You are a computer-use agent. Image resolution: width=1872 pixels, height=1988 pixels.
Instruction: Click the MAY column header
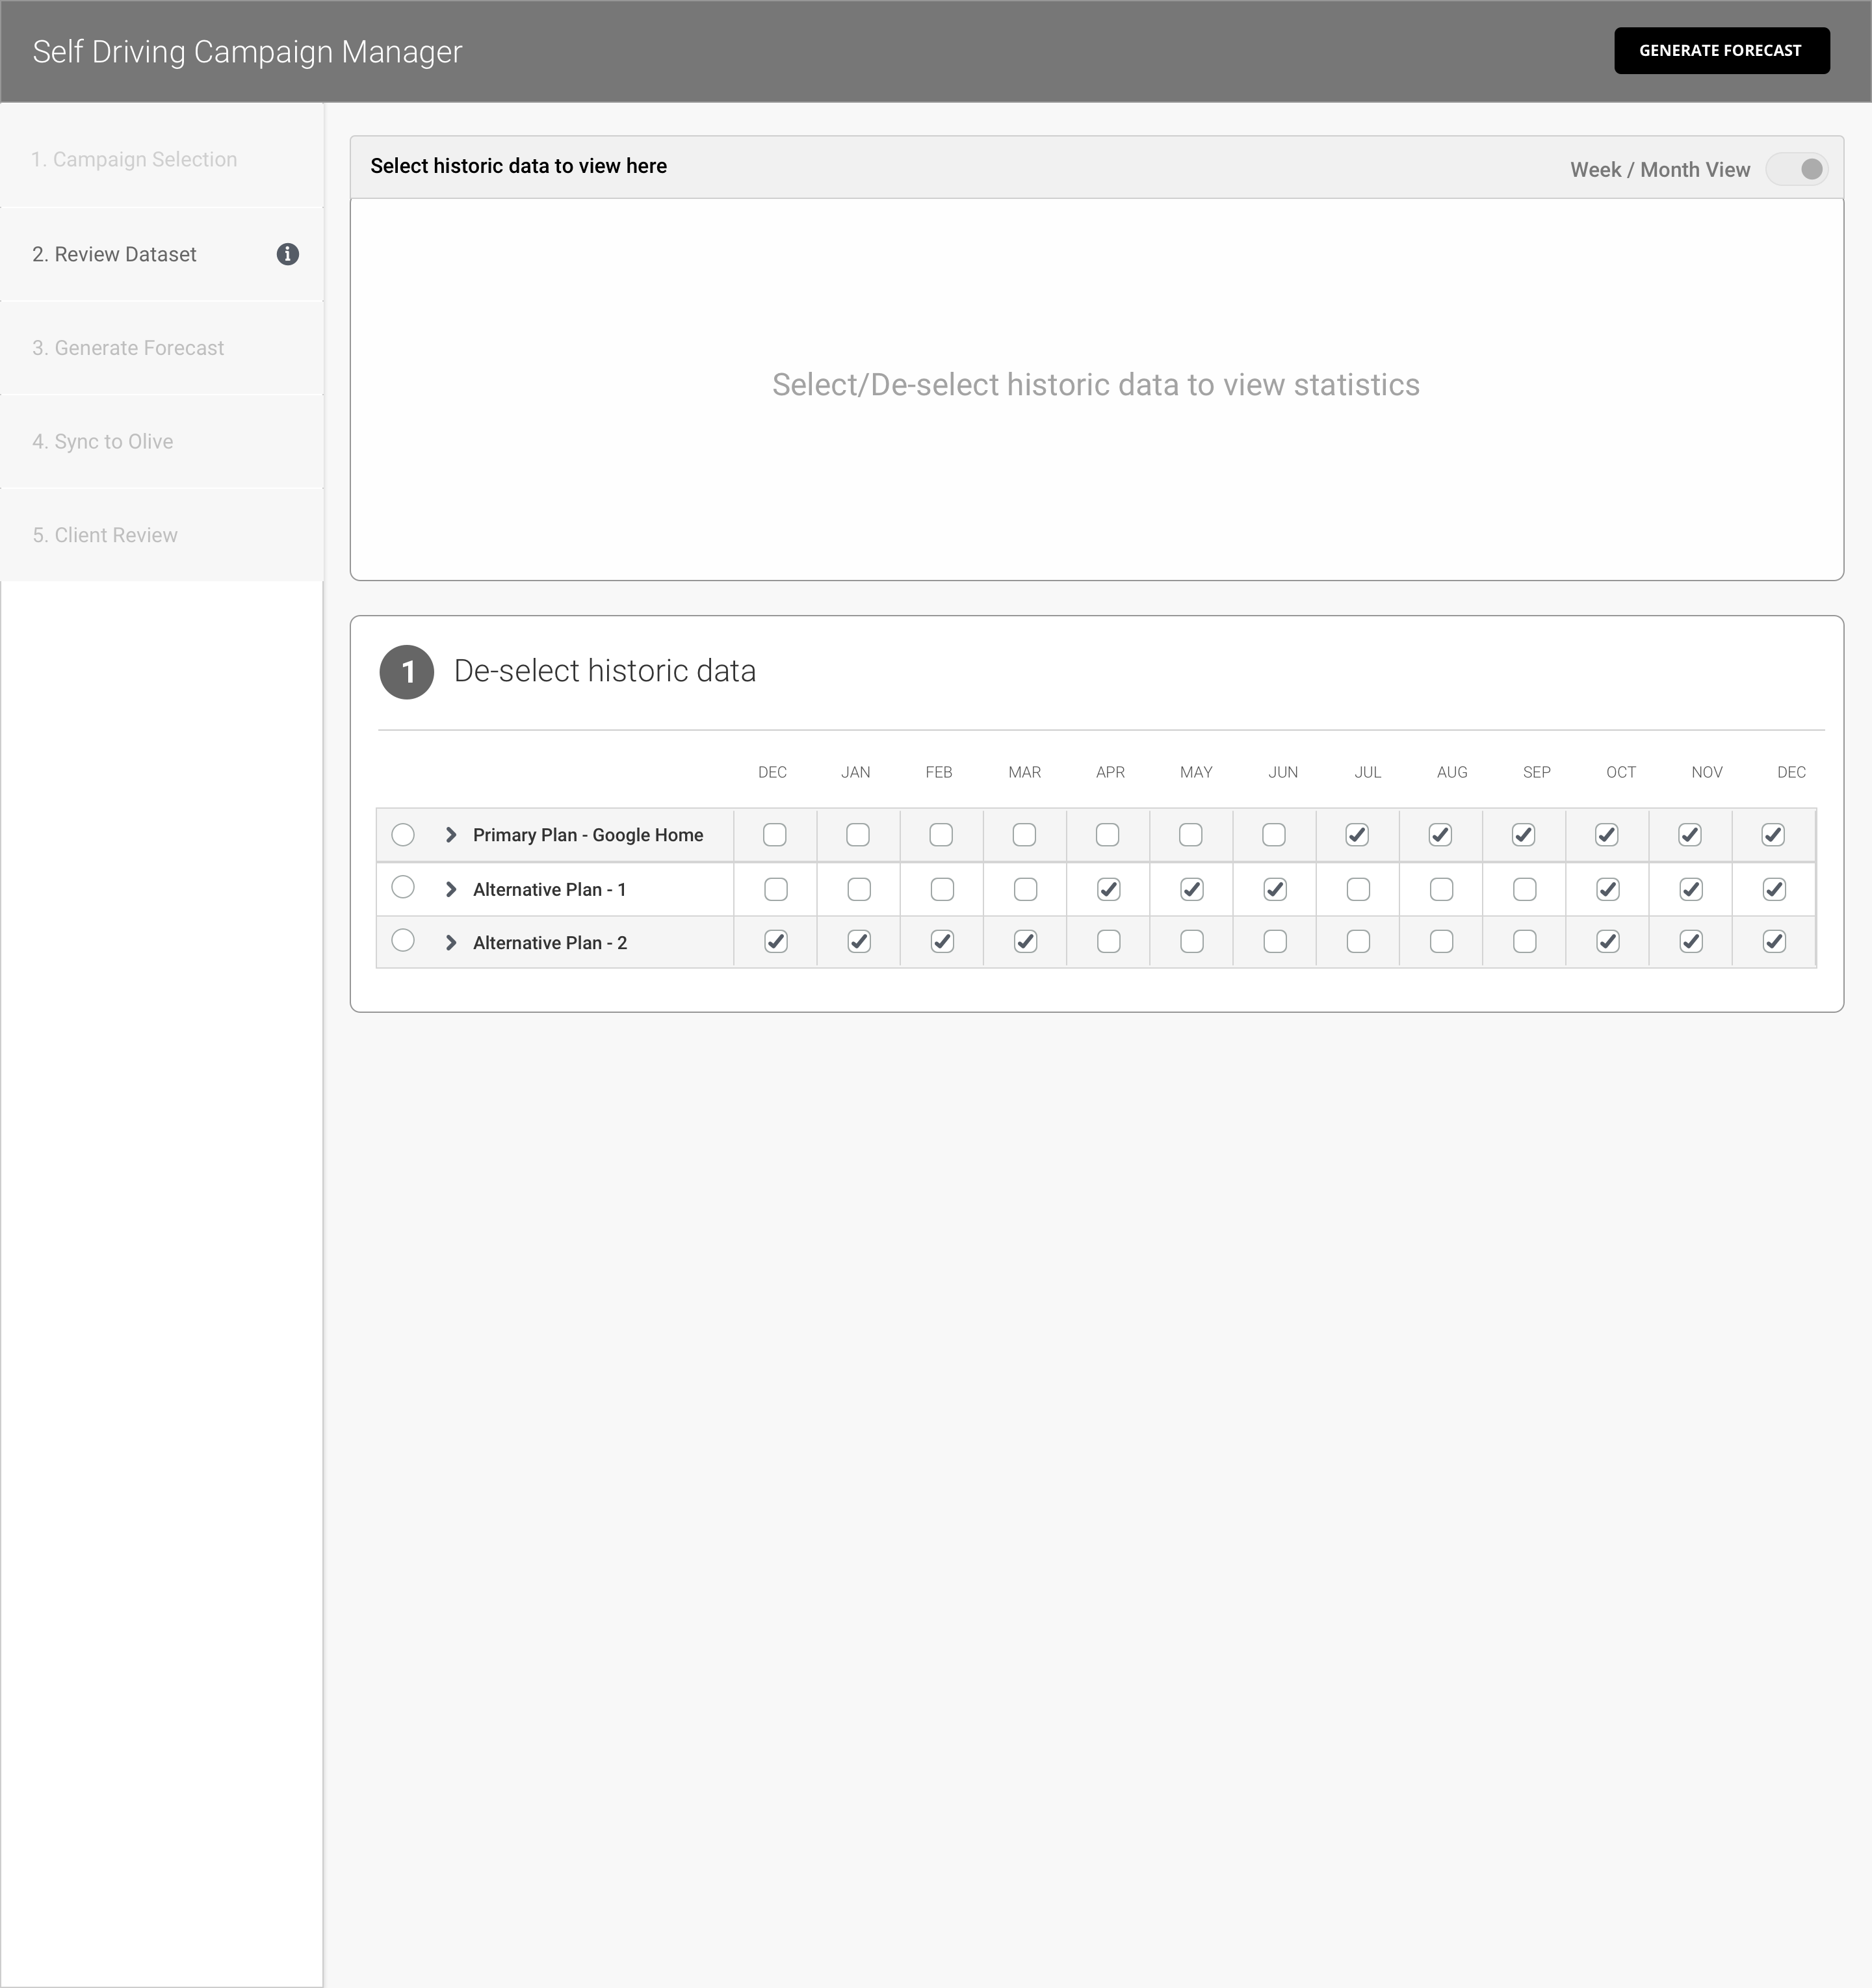(x=1196, y=772)
